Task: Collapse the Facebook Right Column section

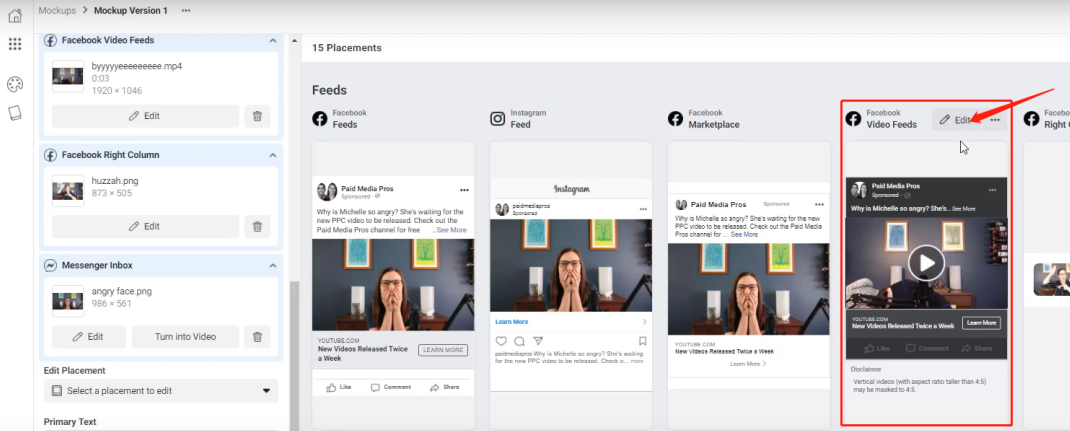Action: 272,155
